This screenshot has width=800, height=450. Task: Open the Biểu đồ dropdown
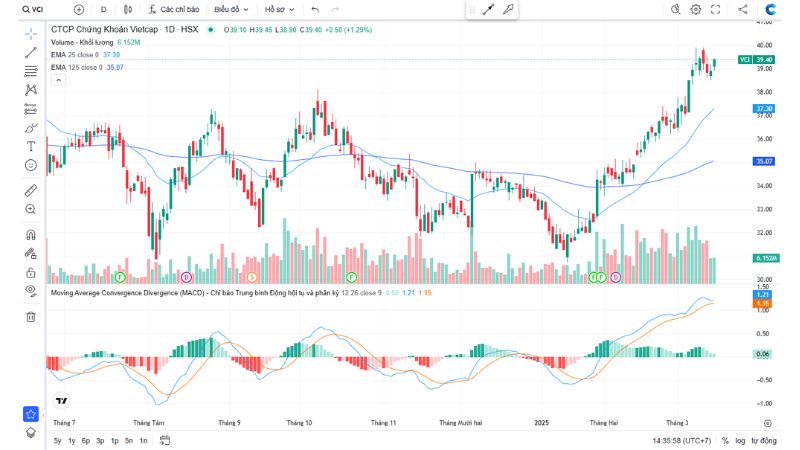click(x=231, y=9)
